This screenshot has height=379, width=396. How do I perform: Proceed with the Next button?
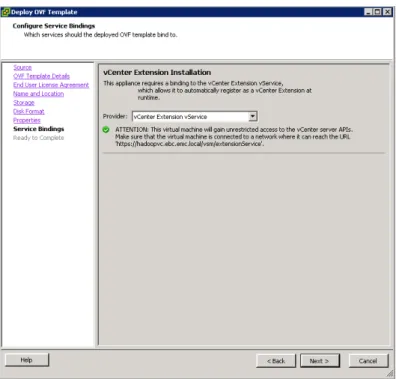pyautogui.click(x=320, y=361)
